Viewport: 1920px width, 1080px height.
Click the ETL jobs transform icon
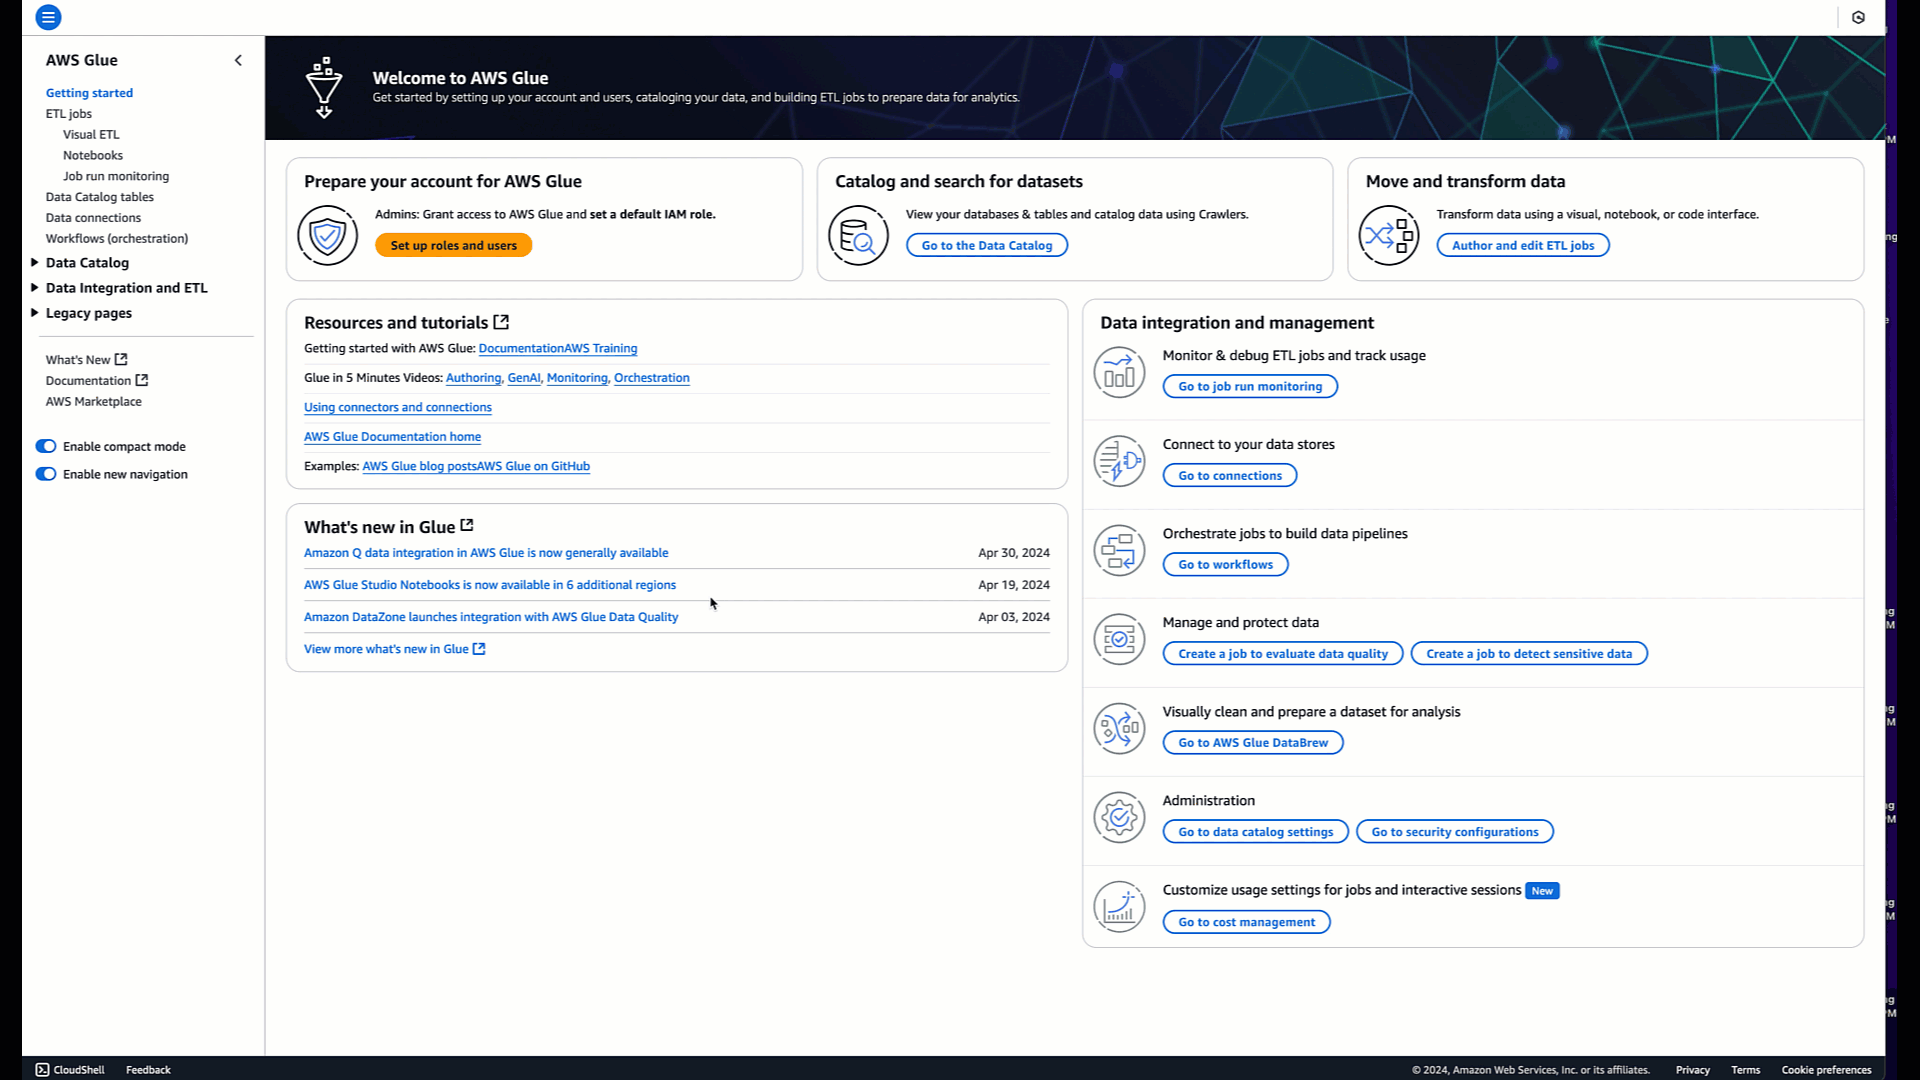1390,233
